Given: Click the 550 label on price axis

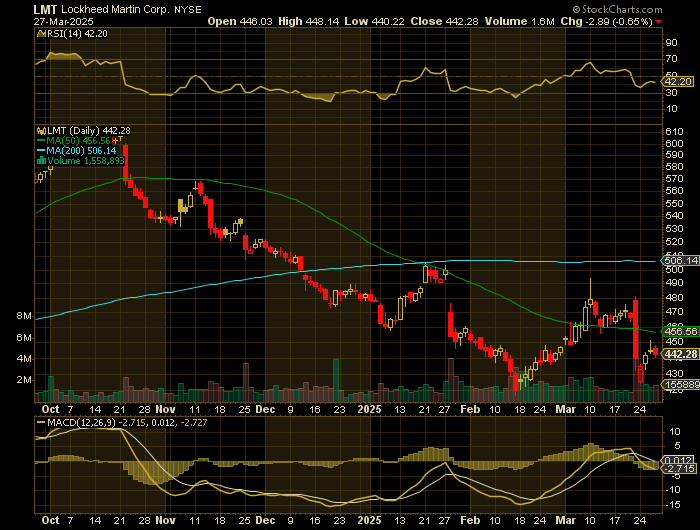Looking at the screenshot, I should [x=675, y=203].
